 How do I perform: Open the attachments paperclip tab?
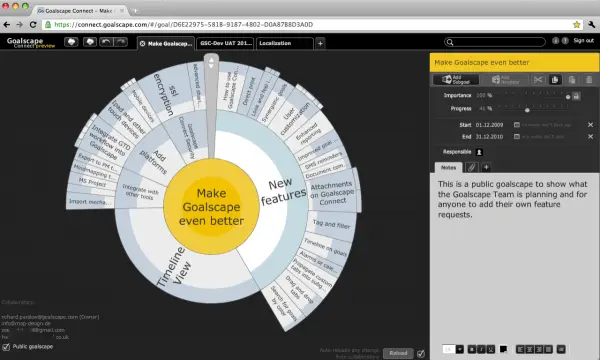click(x=472, y=167)
